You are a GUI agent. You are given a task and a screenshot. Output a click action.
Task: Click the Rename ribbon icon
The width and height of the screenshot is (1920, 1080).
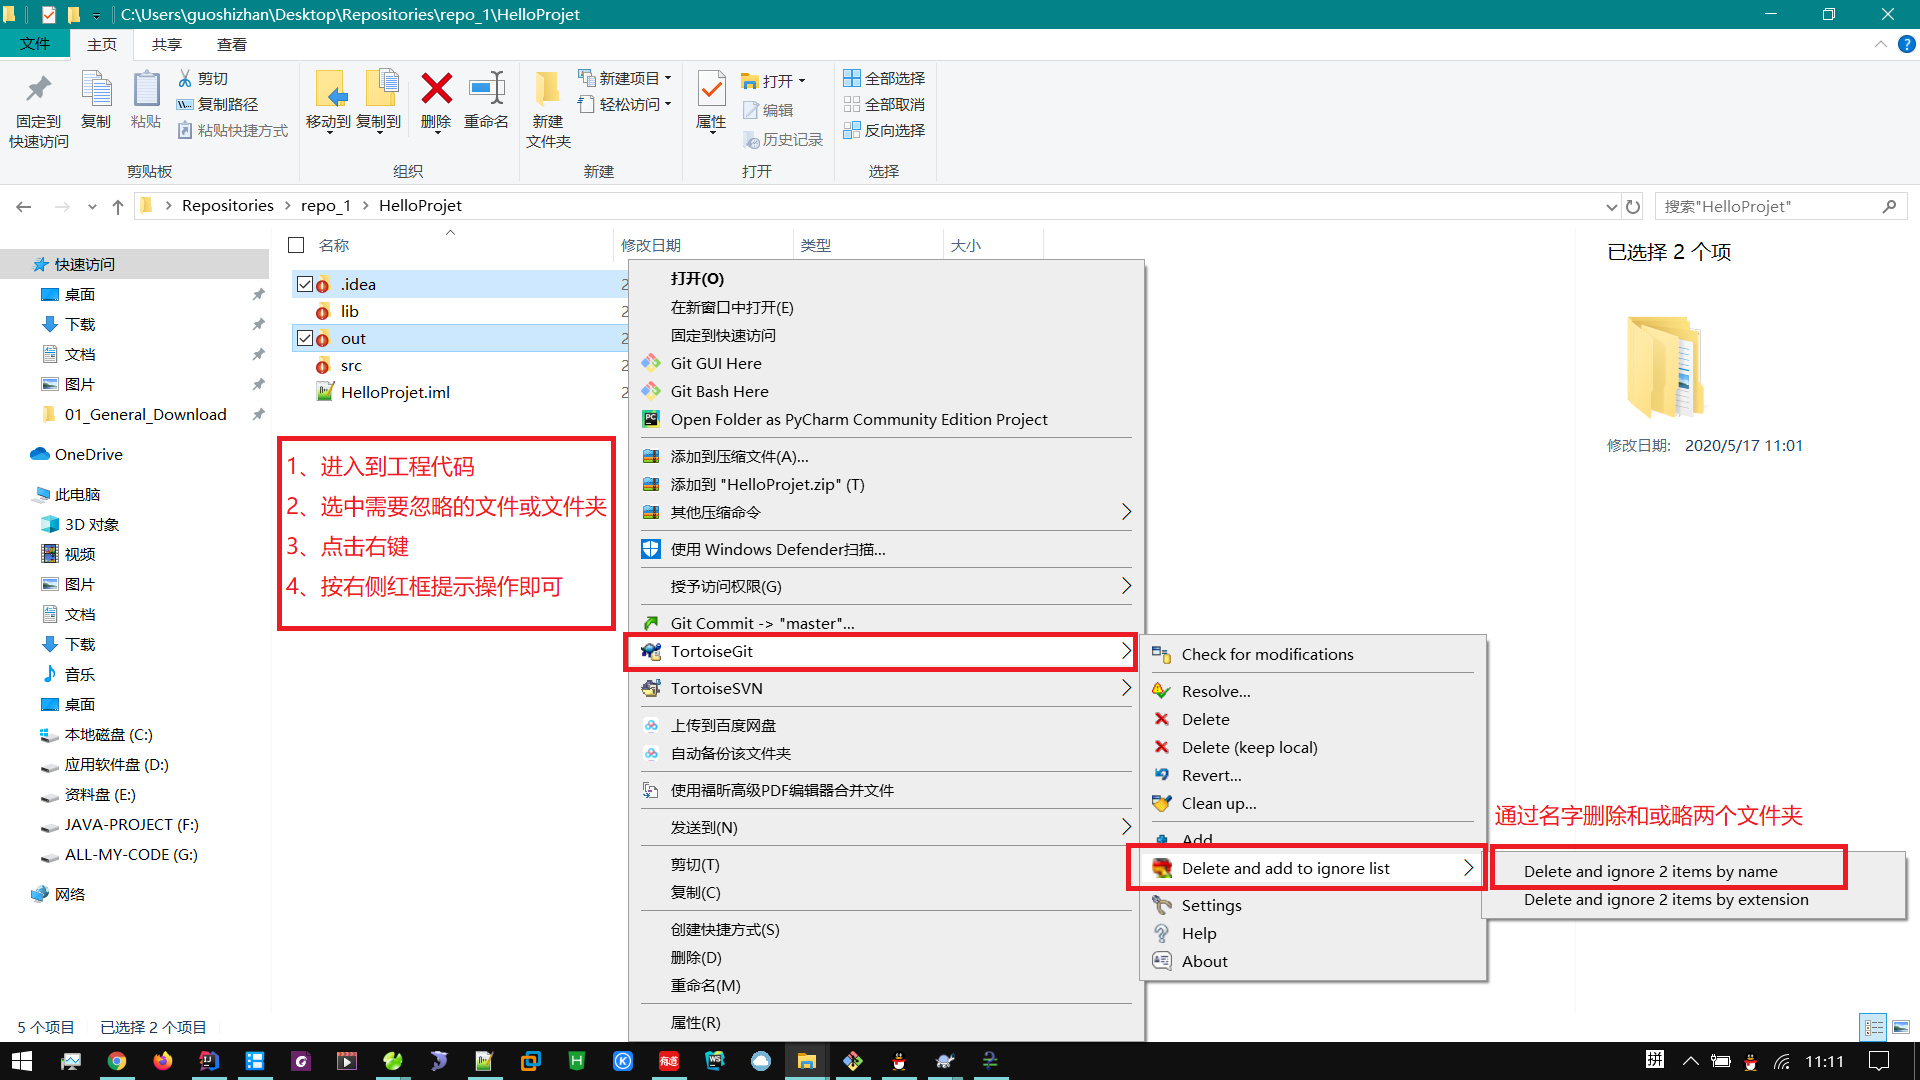click(x=486, y=90)
